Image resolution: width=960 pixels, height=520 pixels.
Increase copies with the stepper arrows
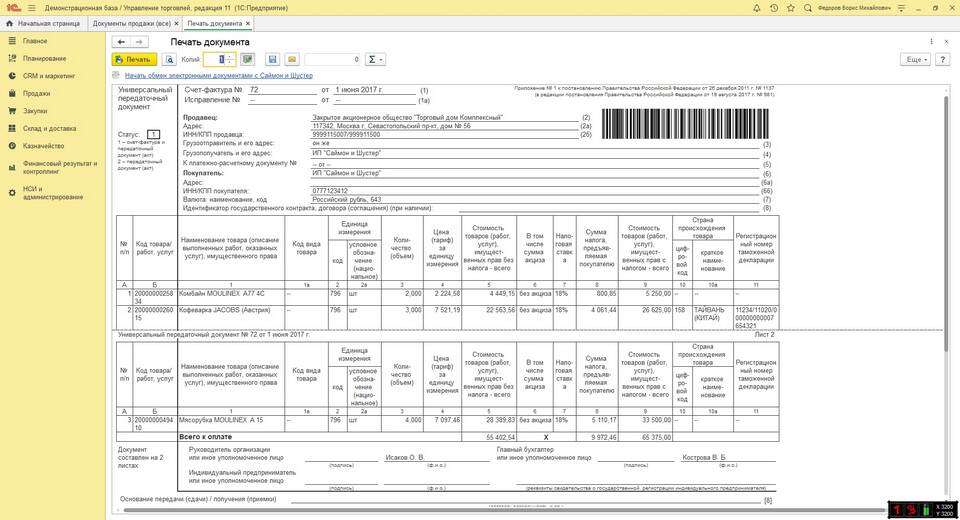point(231,59)
